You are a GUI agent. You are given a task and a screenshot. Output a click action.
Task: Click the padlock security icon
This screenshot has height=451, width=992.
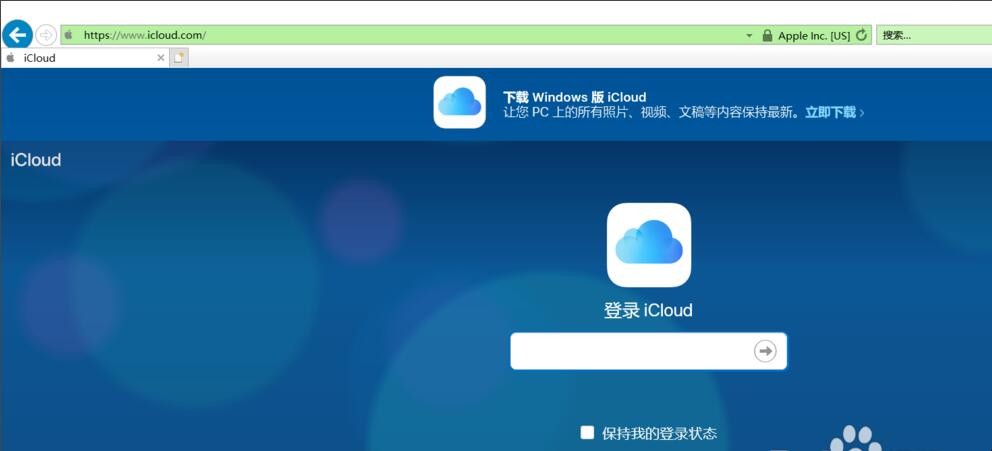coord(767,35)
